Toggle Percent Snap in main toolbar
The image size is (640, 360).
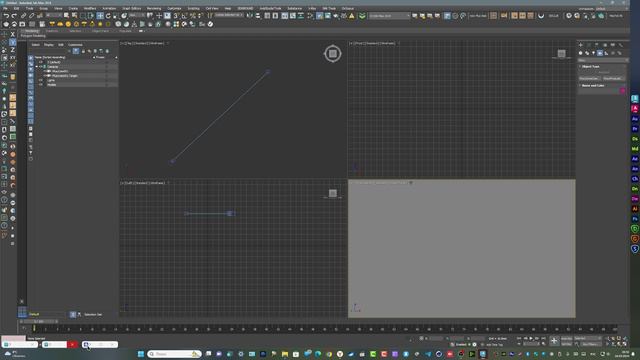pos(193,16)
